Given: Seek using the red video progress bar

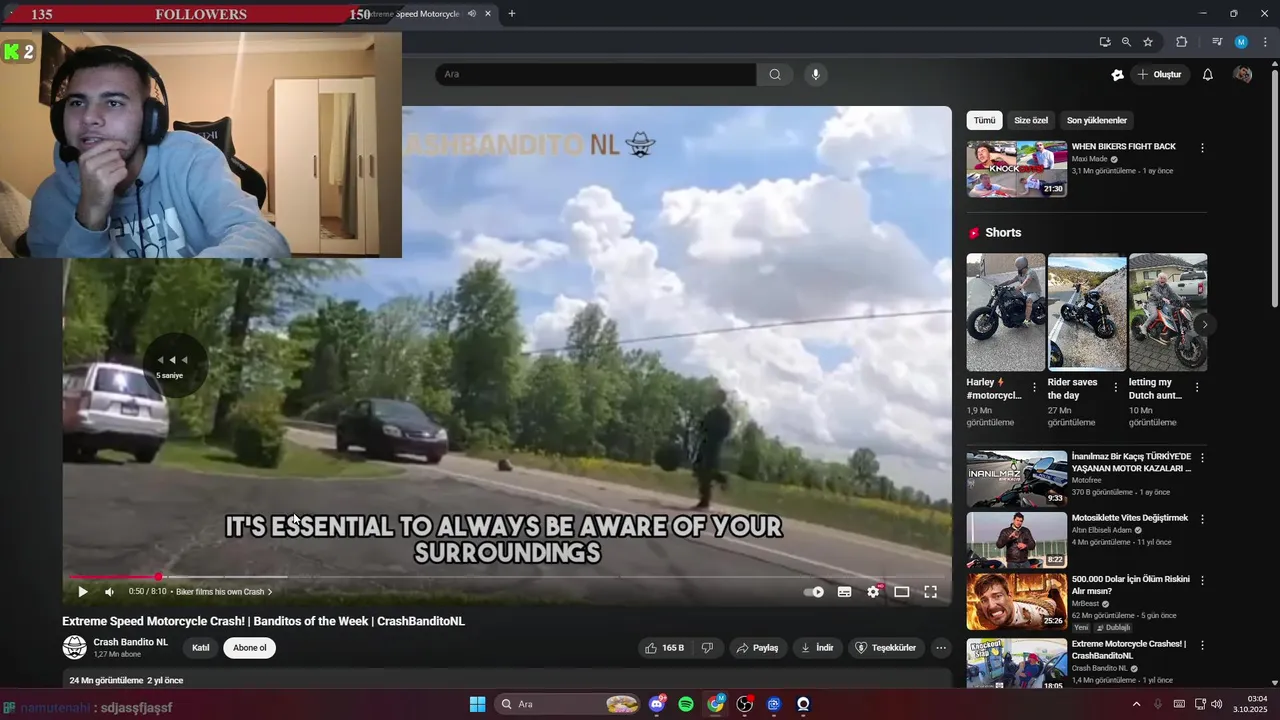Looking at the screenshot, I should point(508,577).
